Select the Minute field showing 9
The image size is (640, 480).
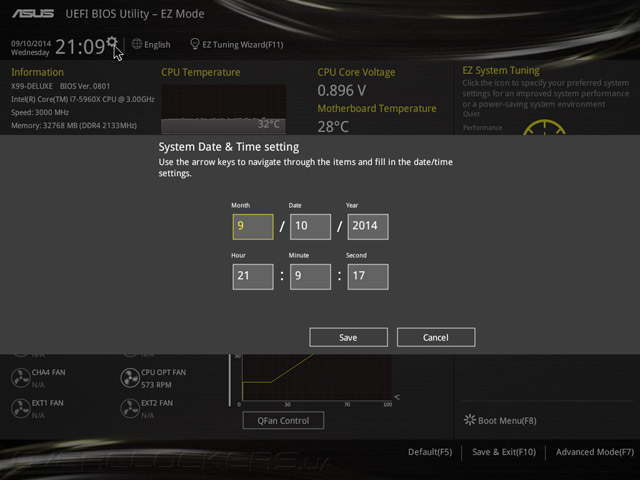(311, 277)
